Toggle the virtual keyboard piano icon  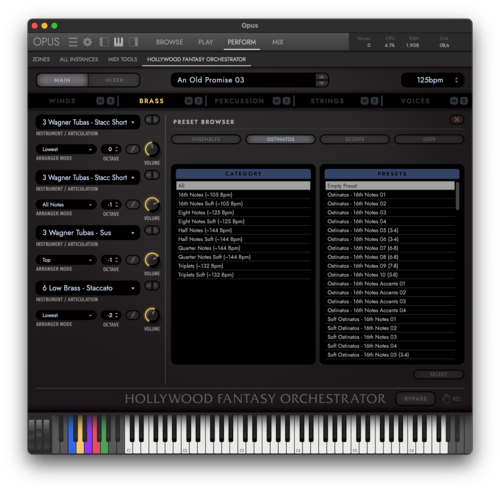coord(118,42)
